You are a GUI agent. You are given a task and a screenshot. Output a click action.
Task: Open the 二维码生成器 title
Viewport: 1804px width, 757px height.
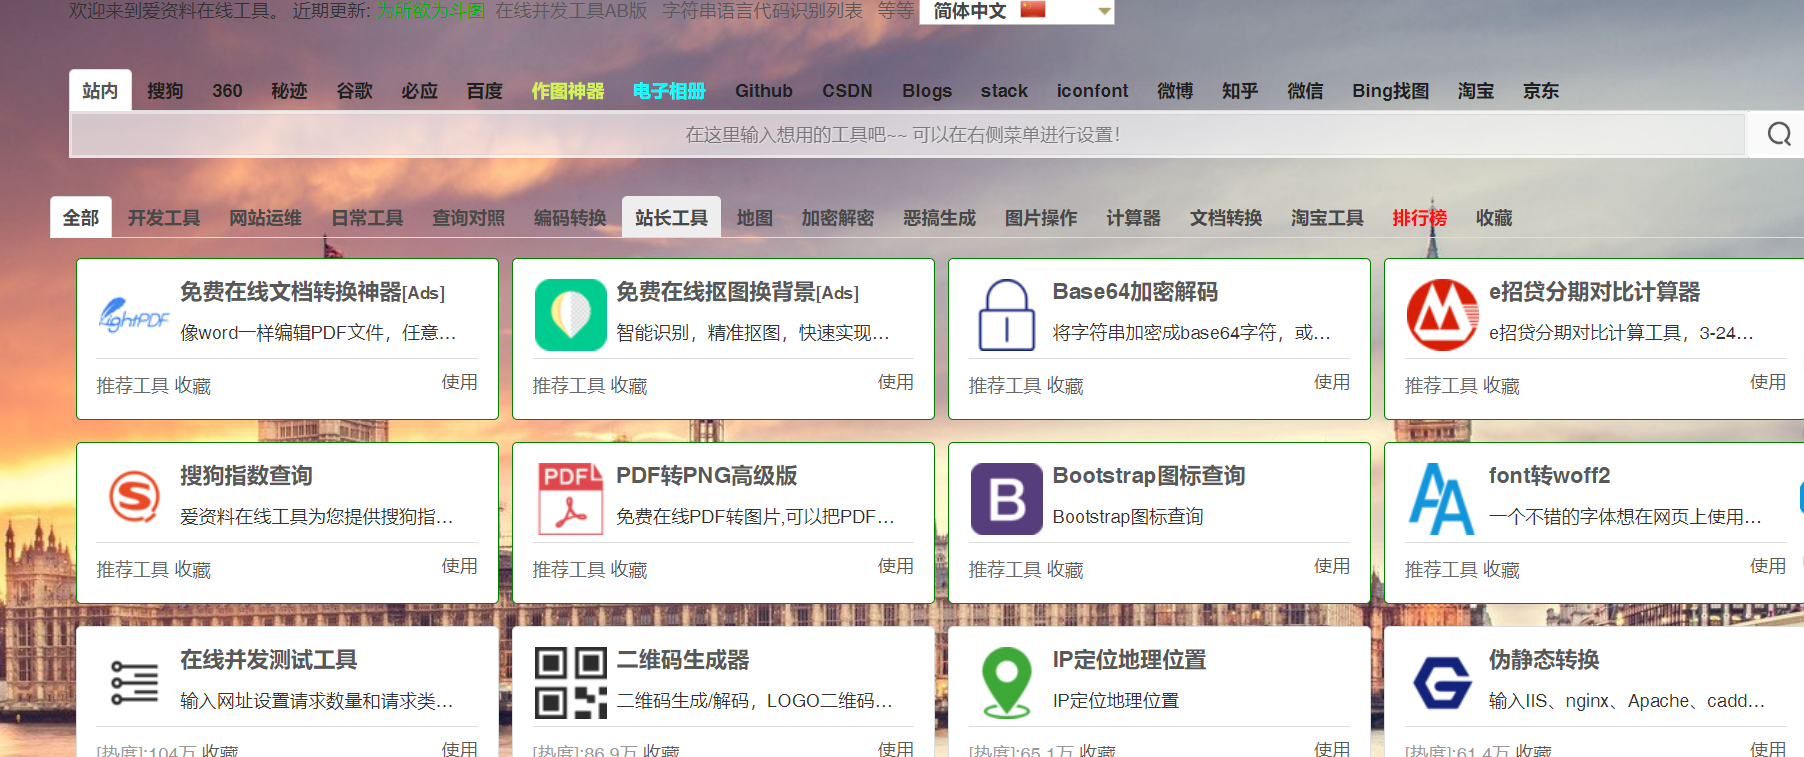pos(683,660)
